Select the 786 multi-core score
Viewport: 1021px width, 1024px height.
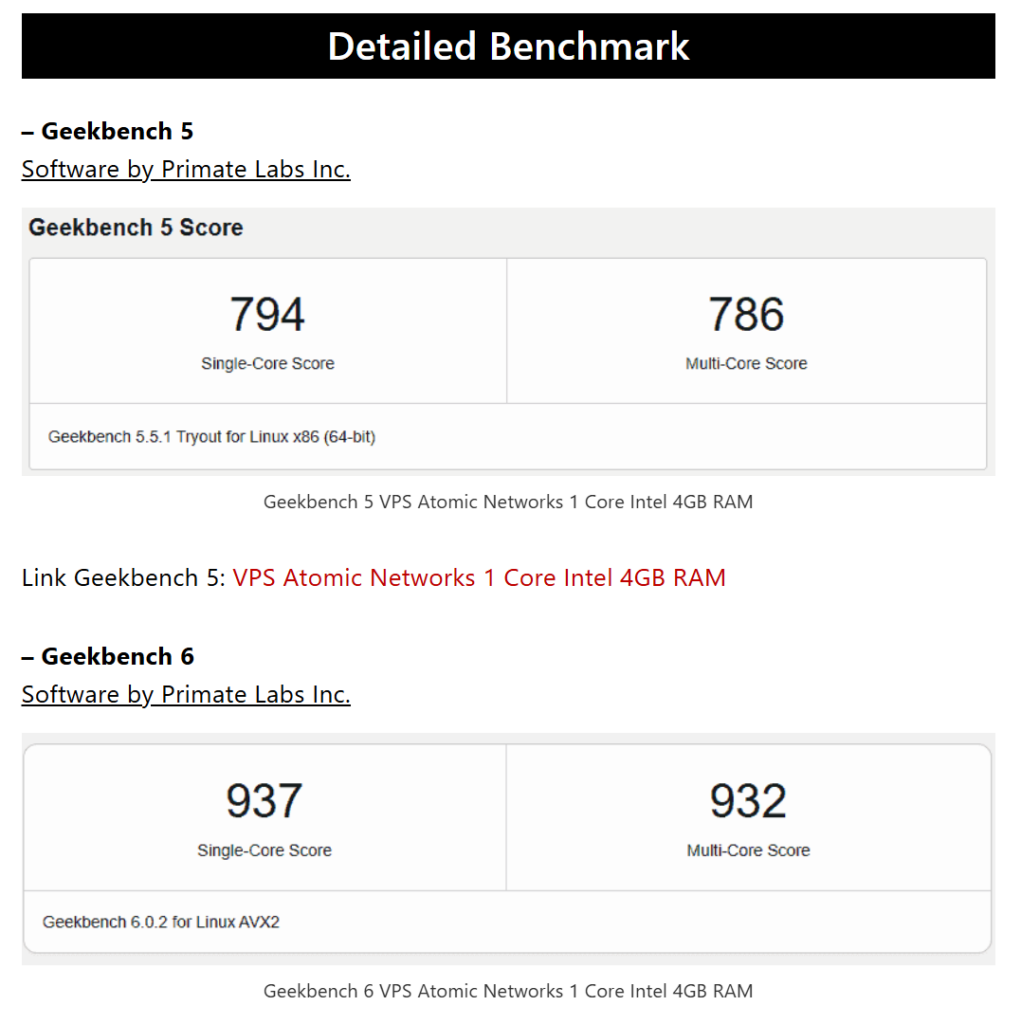746,315
